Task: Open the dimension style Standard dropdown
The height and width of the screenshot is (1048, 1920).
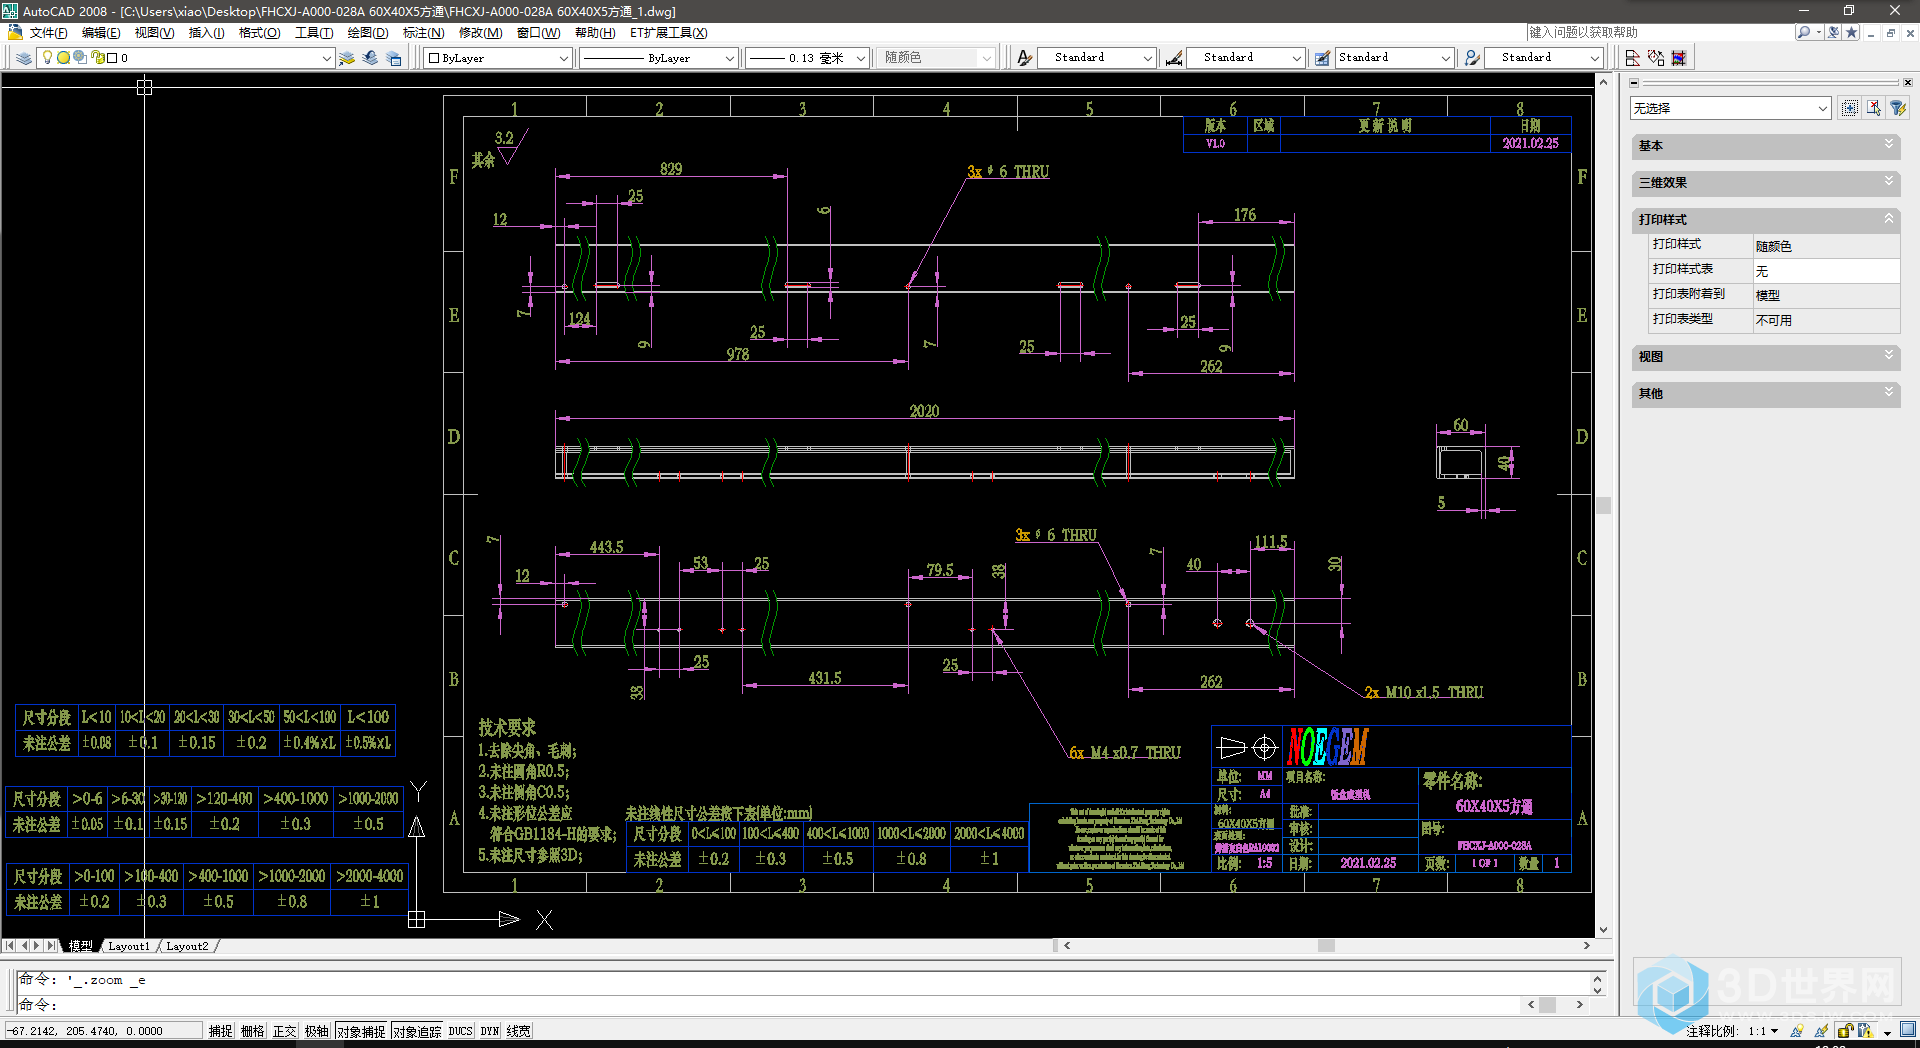Action: (1296, 58)
